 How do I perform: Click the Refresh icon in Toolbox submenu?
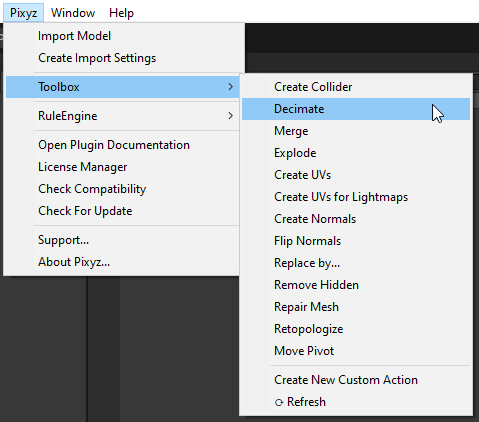(279, 402)
